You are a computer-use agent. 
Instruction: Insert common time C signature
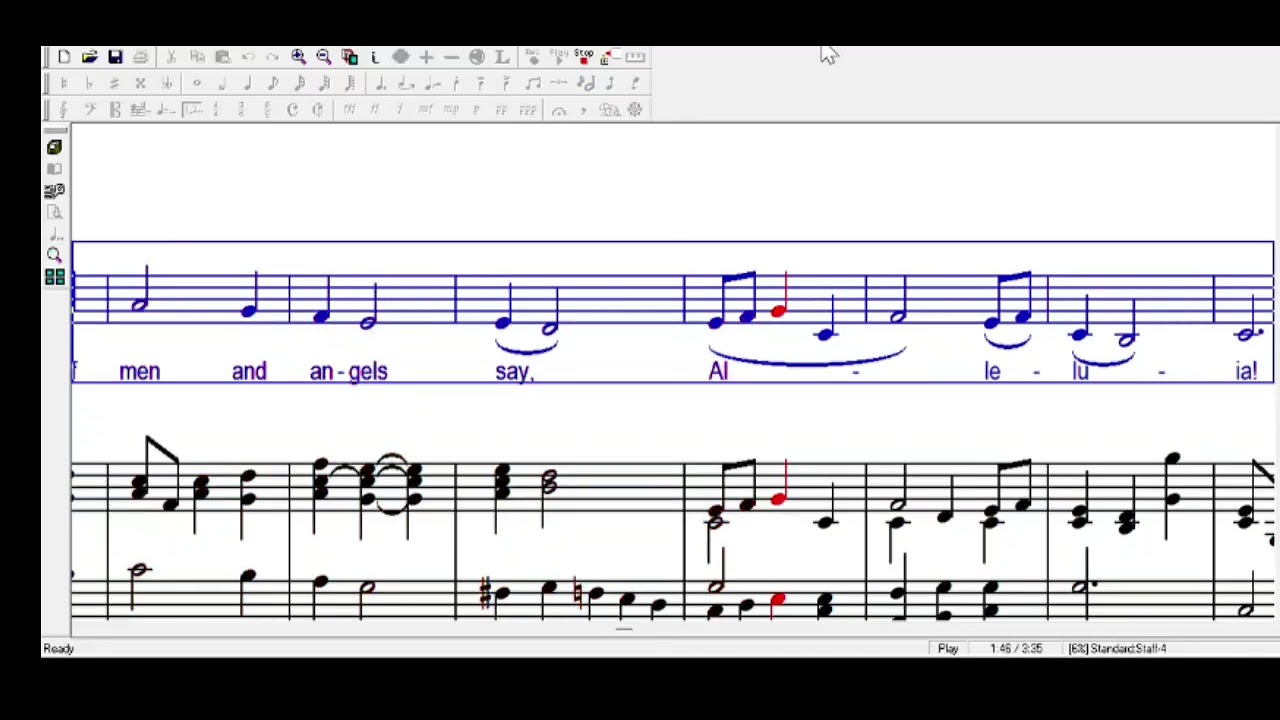(292, 110)
